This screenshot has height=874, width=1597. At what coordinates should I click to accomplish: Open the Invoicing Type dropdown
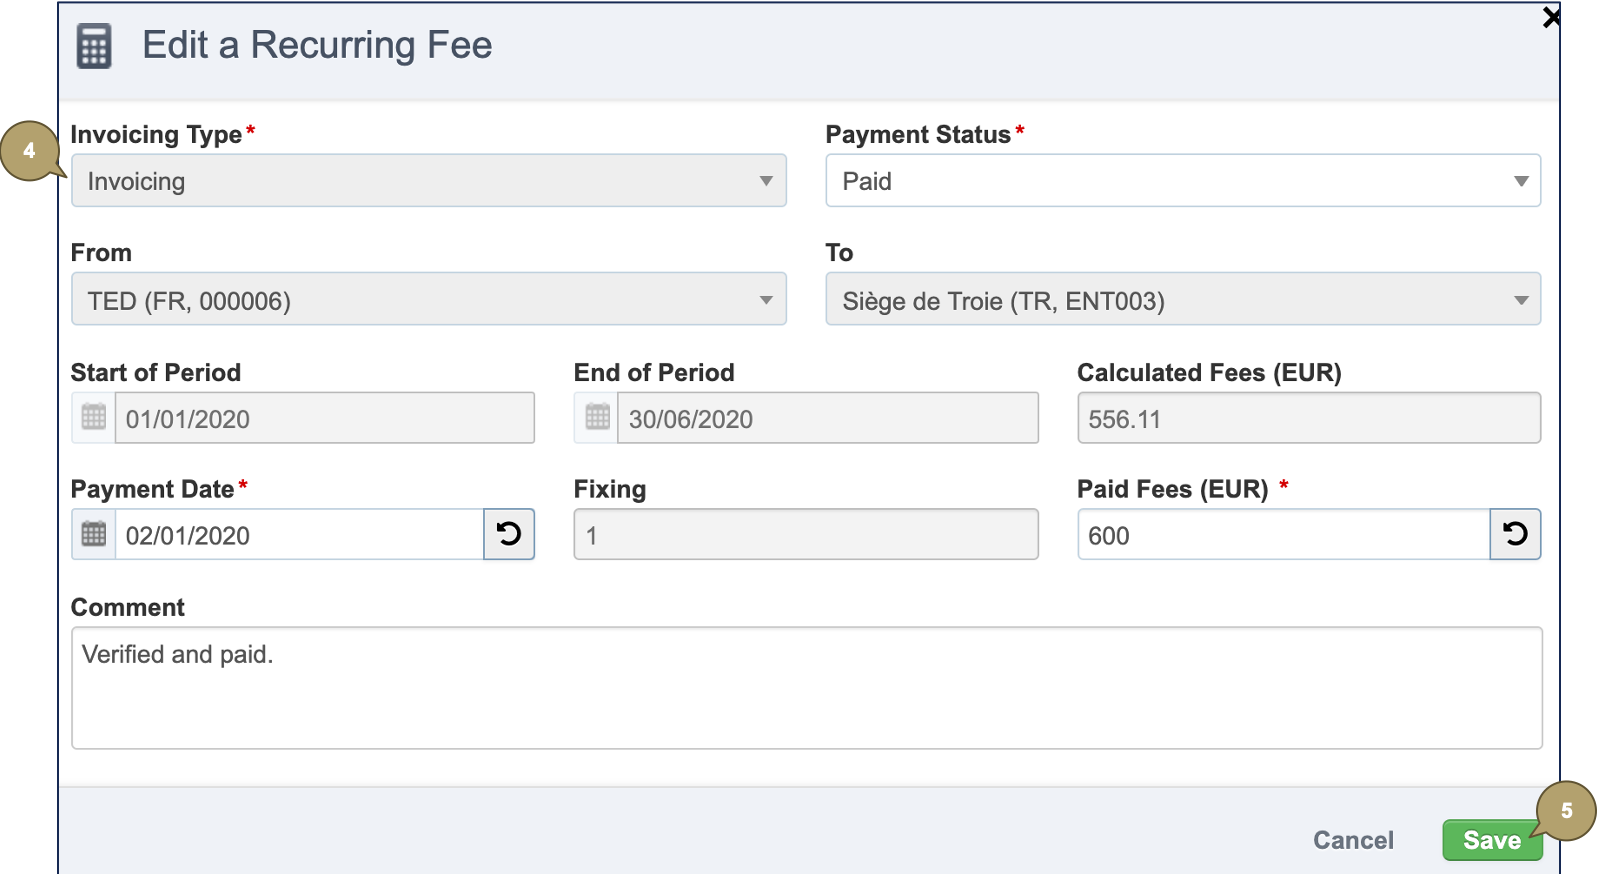coord(428,181)
